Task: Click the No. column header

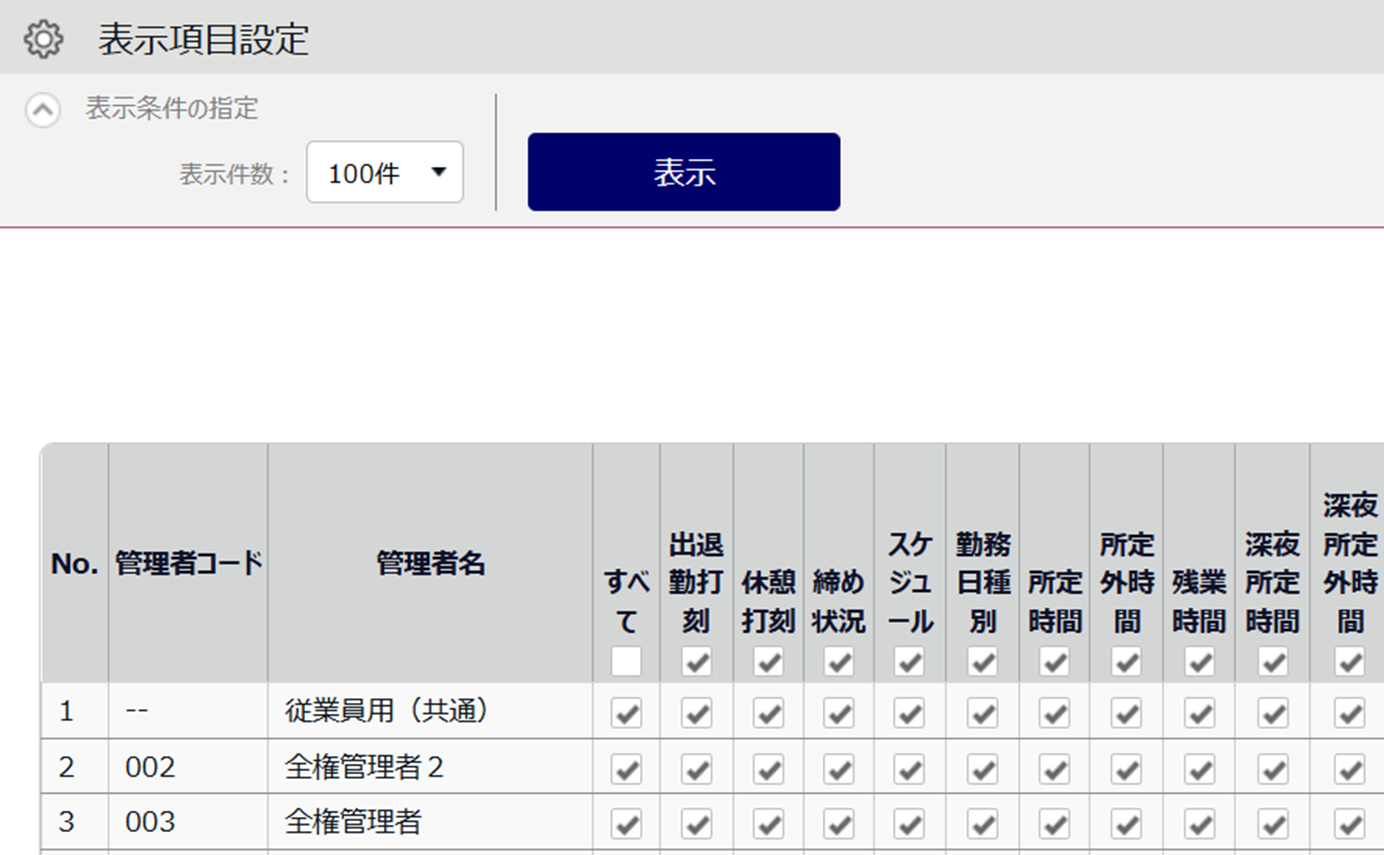Action: [75, 563]
